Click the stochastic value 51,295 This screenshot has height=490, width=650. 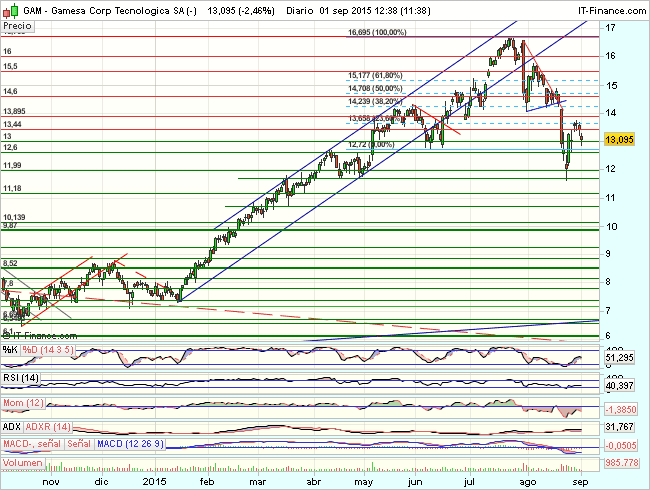(x=619, y=358)
